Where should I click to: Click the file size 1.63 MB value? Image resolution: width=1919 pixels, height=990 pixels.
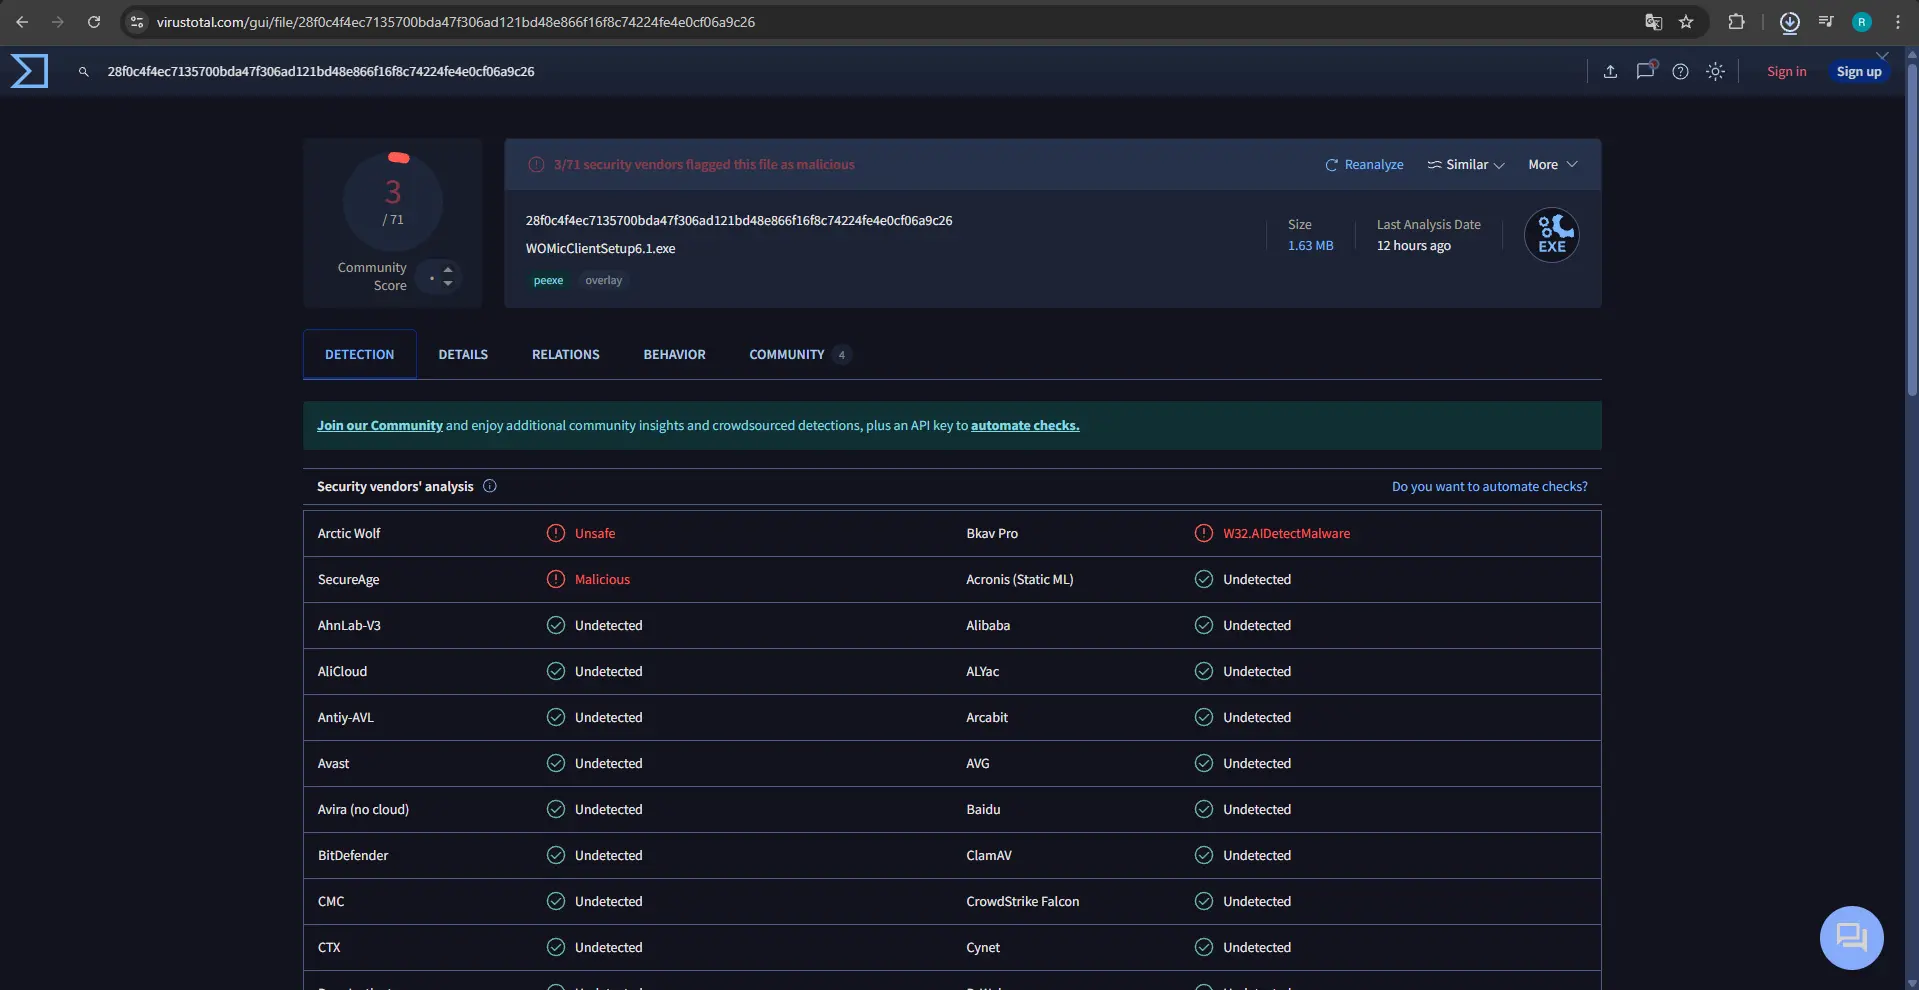pyautogui.click(x=1310, y=245)
